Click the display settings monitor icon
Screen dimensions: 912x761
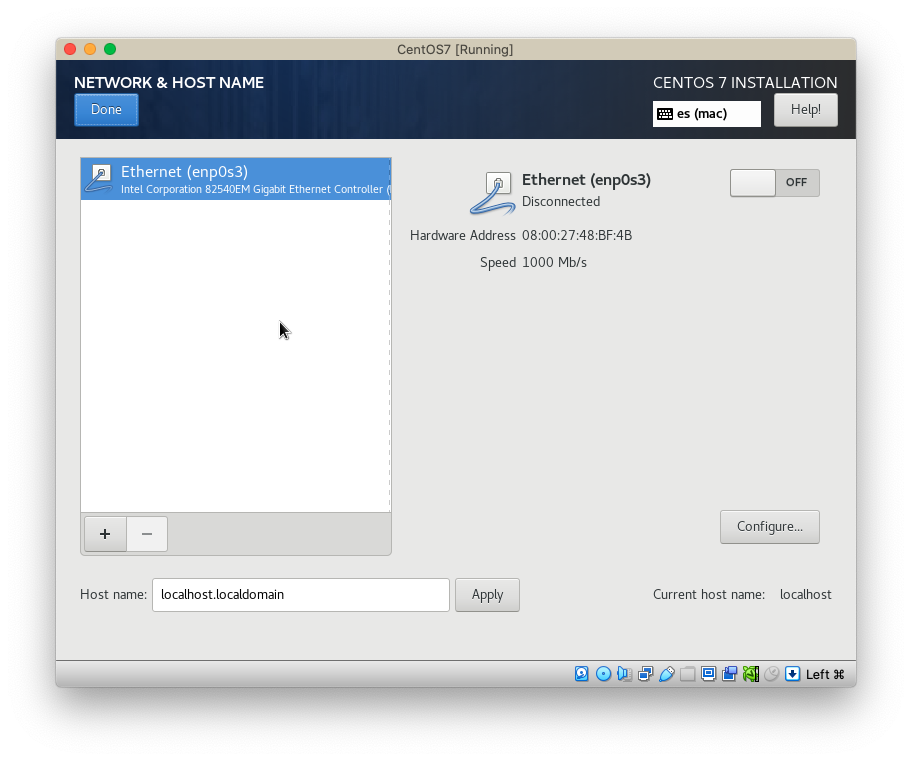[709, 674]
